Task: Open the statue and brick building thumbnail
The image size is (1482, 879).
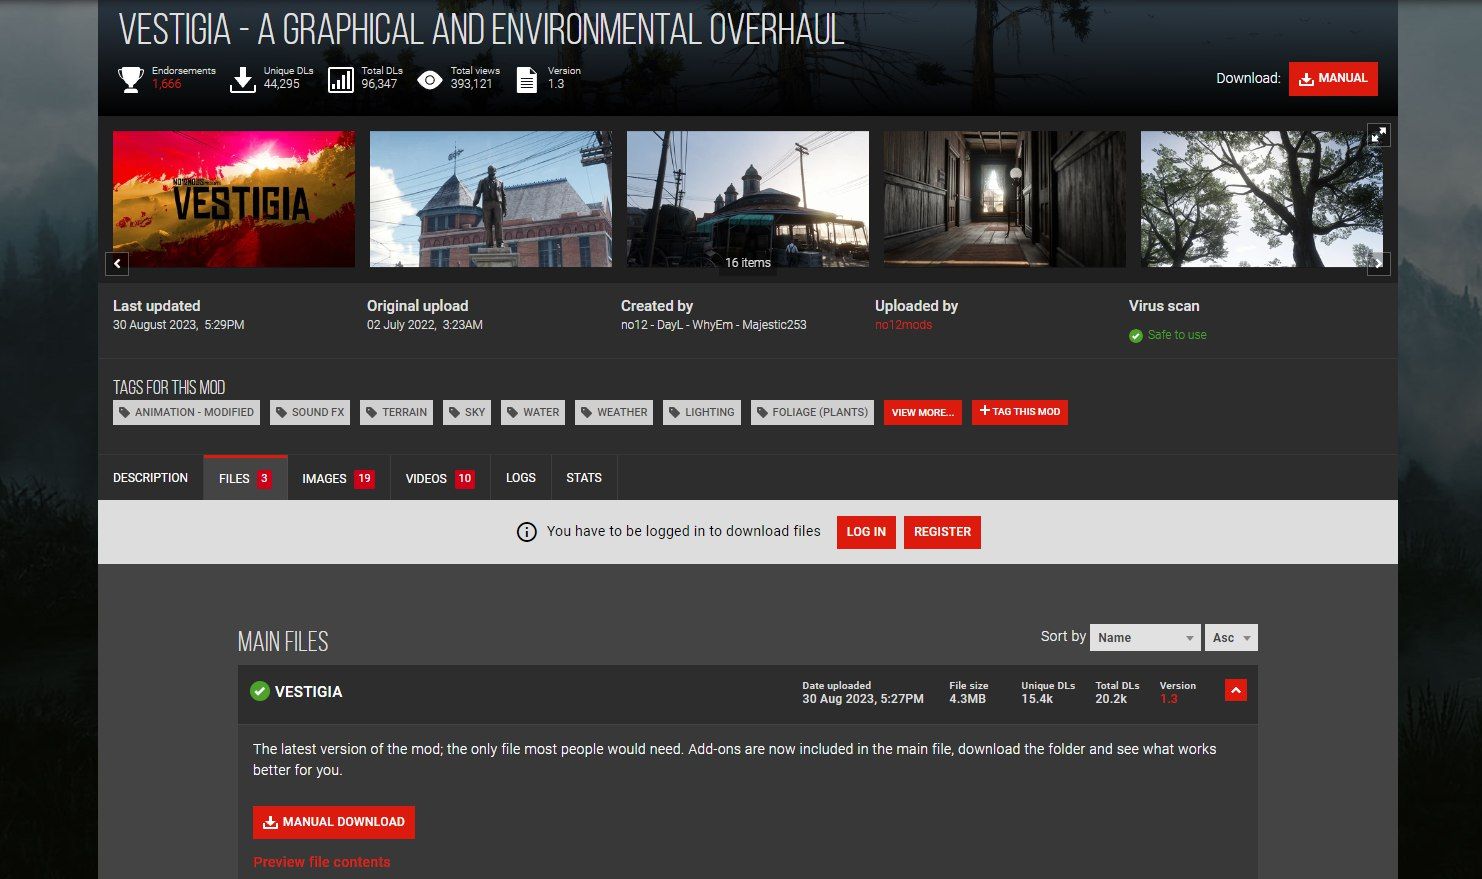Action: click(491, 199)
